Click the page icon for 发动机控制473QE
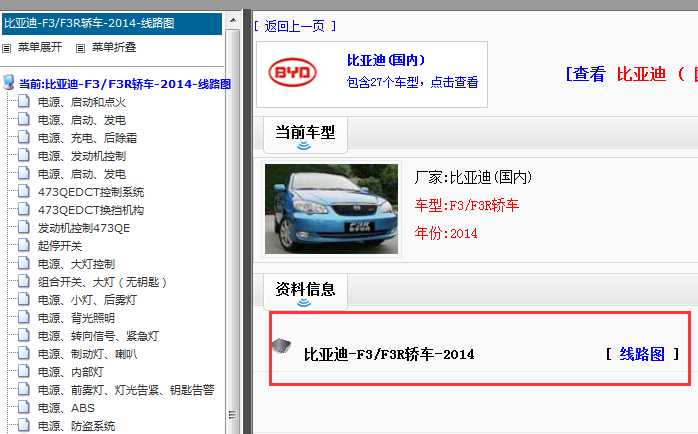Viewport: 698px width, 434px height. pyautogui.click(x=24, y=227)
